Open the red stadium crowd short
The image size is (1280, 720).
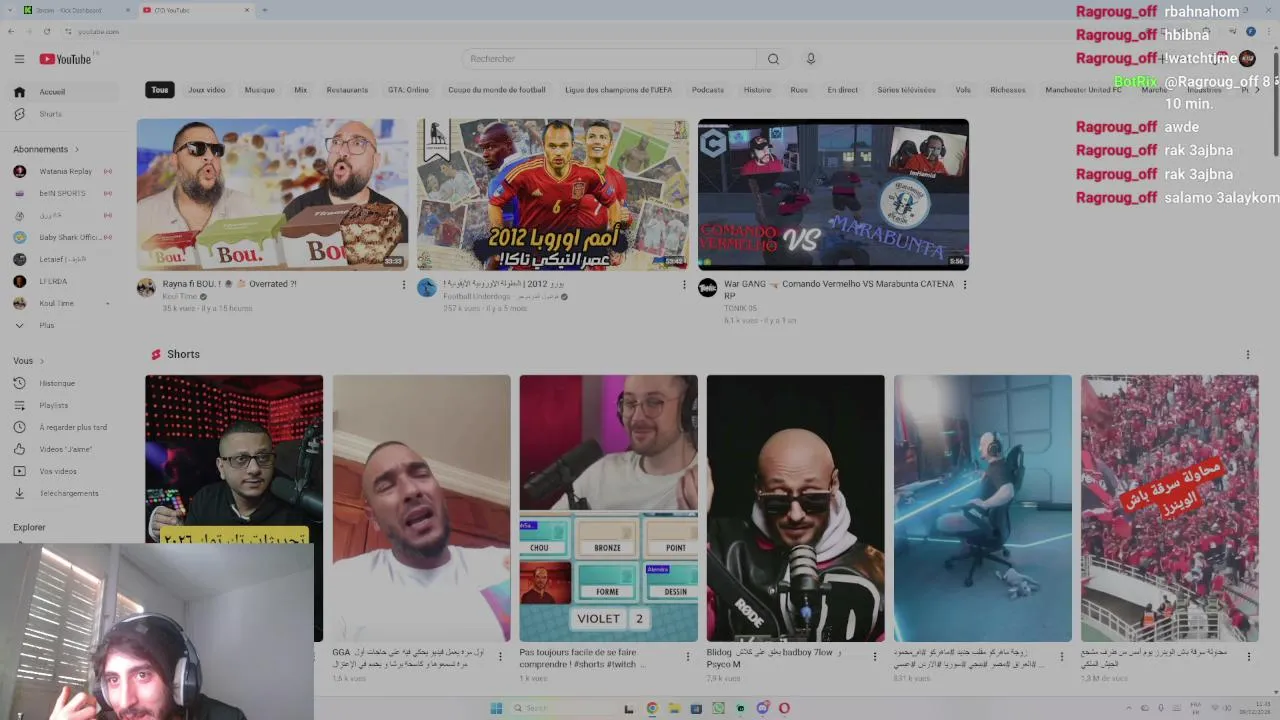(1169, 508)
